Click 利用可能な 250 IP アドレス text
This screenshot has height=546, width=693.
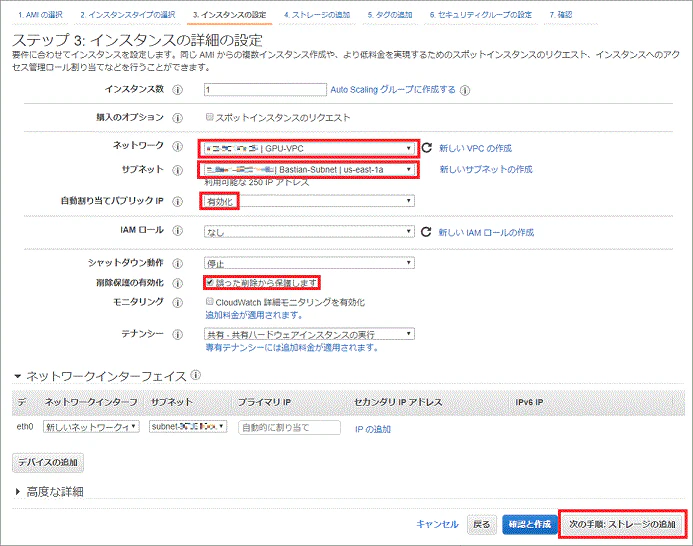(x=256, y=182)
